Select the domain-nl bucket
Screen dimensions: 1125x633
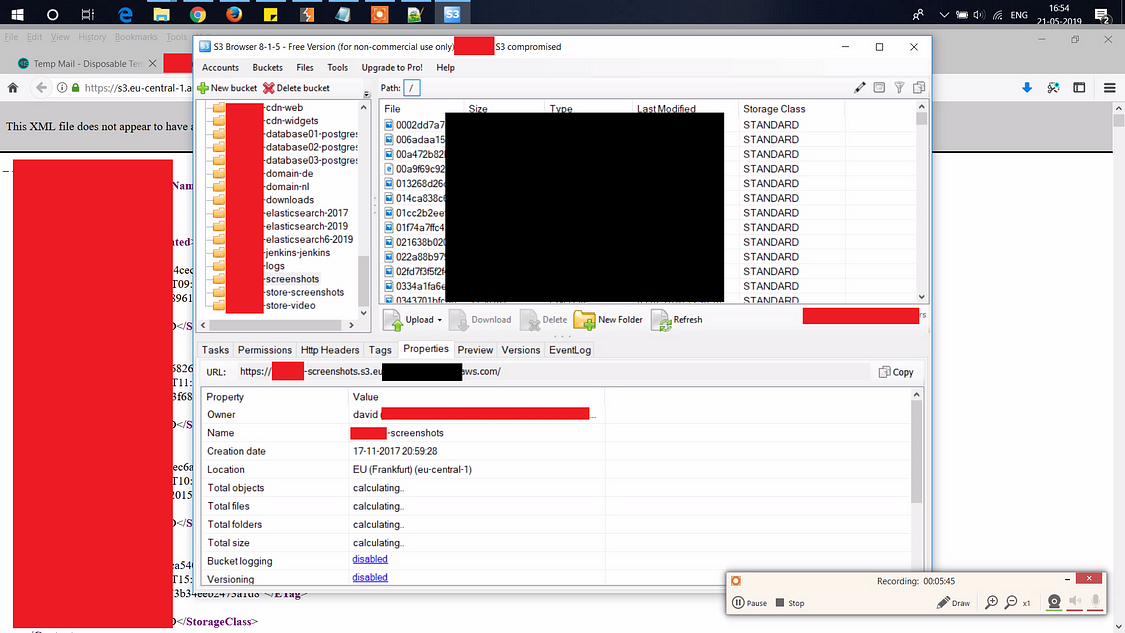288,187
